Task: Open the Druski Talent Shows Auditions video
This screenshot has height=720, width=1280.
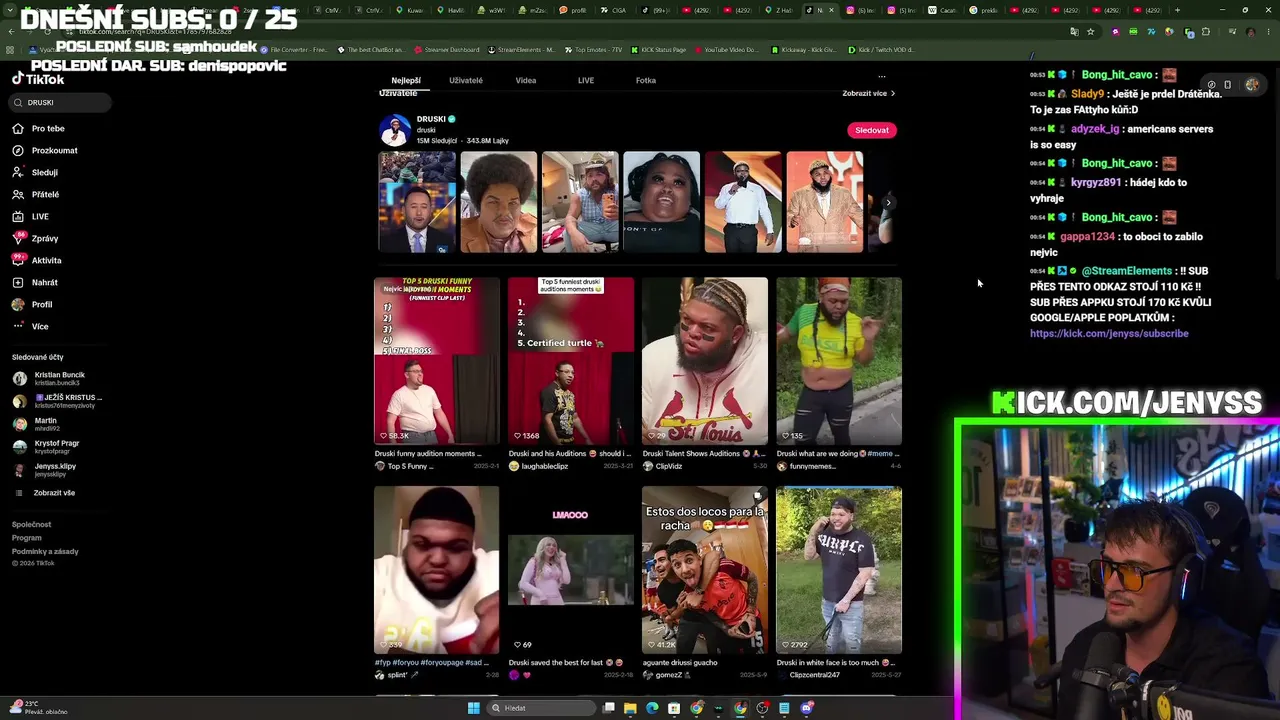Action: 705,361
